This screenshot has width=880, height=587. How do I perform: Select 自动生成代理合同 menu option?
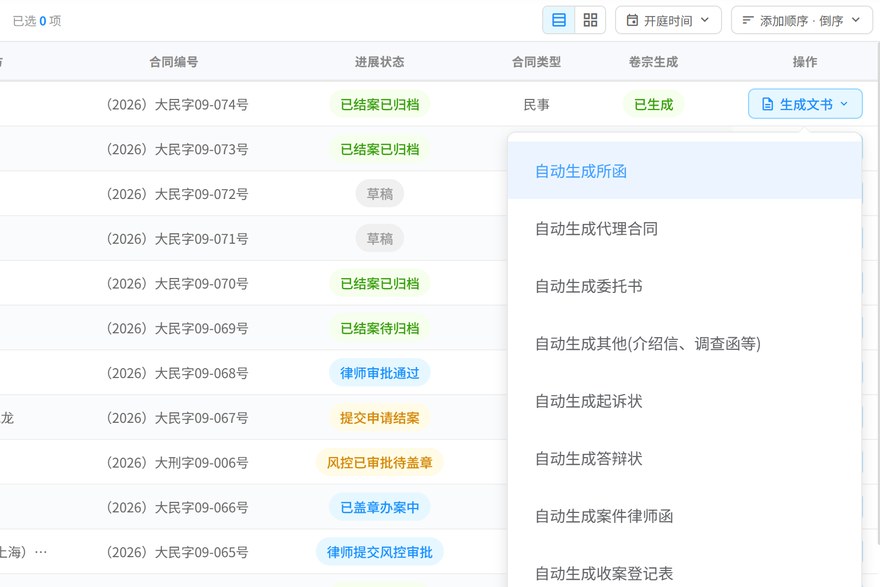(684, 228)
